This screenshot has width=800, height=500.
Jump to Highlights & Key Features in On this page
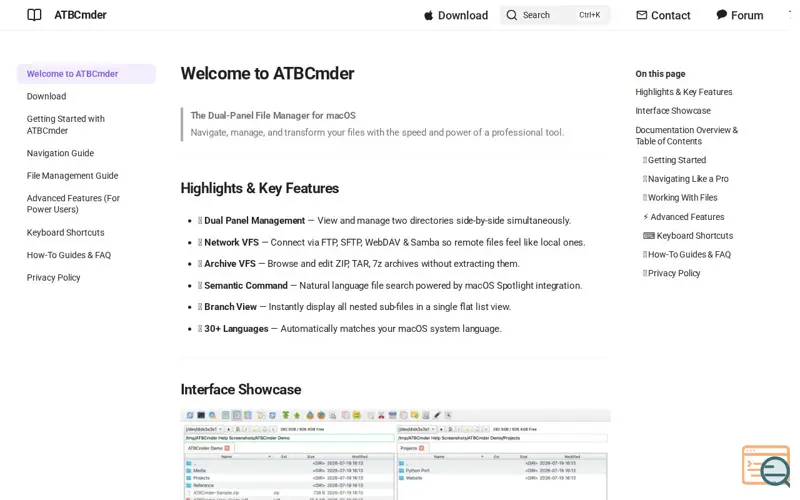684,92
